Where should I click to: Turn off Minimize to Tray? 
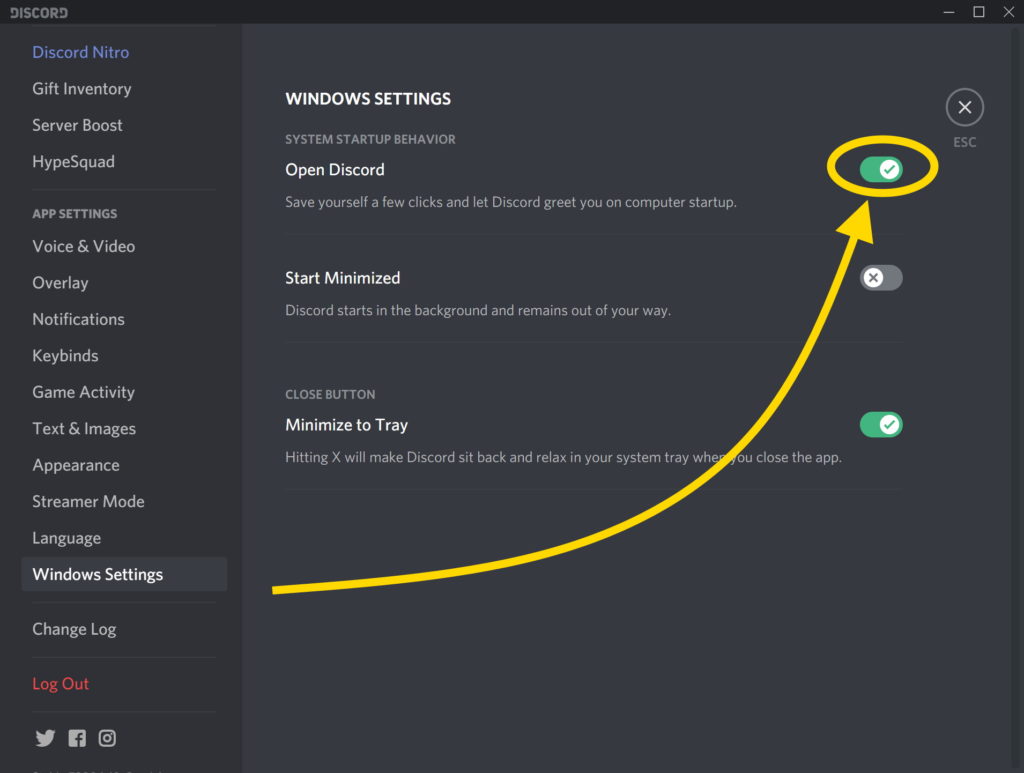click(x=881, y=424)
